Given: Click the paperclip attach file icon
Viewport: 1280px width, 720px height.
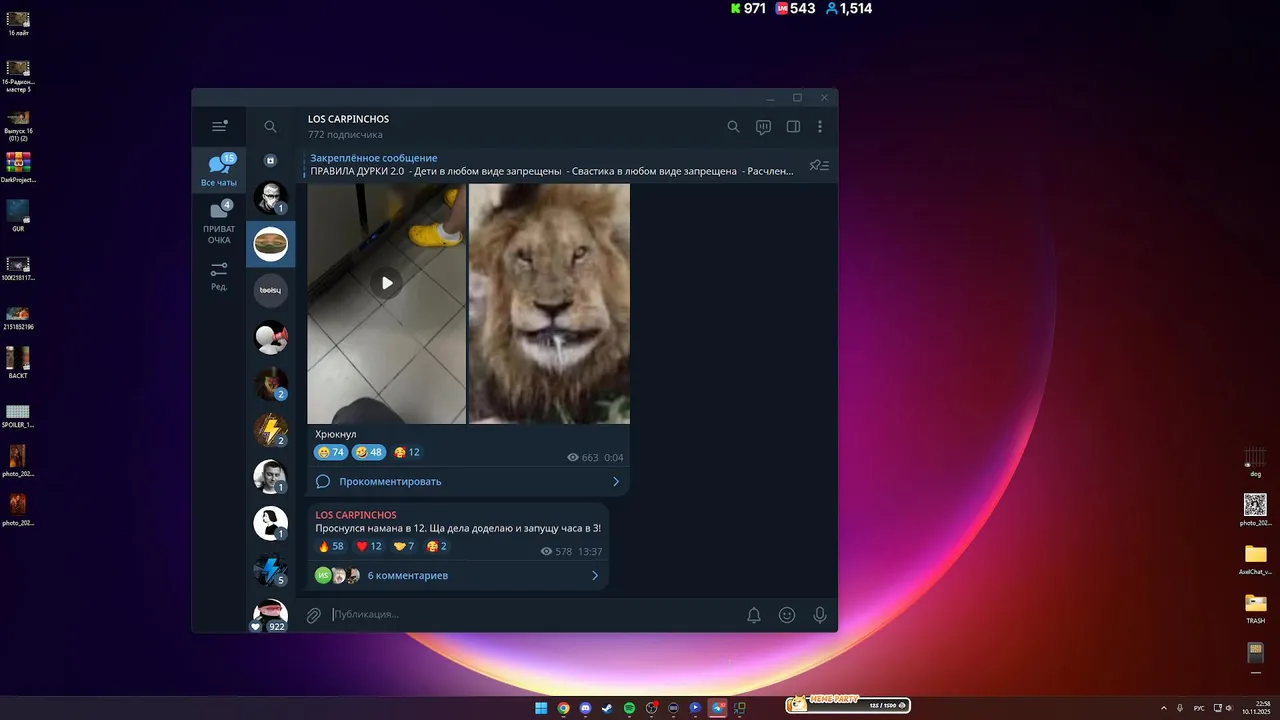Looking at the screenshot, I should click(x=313, y=615).
